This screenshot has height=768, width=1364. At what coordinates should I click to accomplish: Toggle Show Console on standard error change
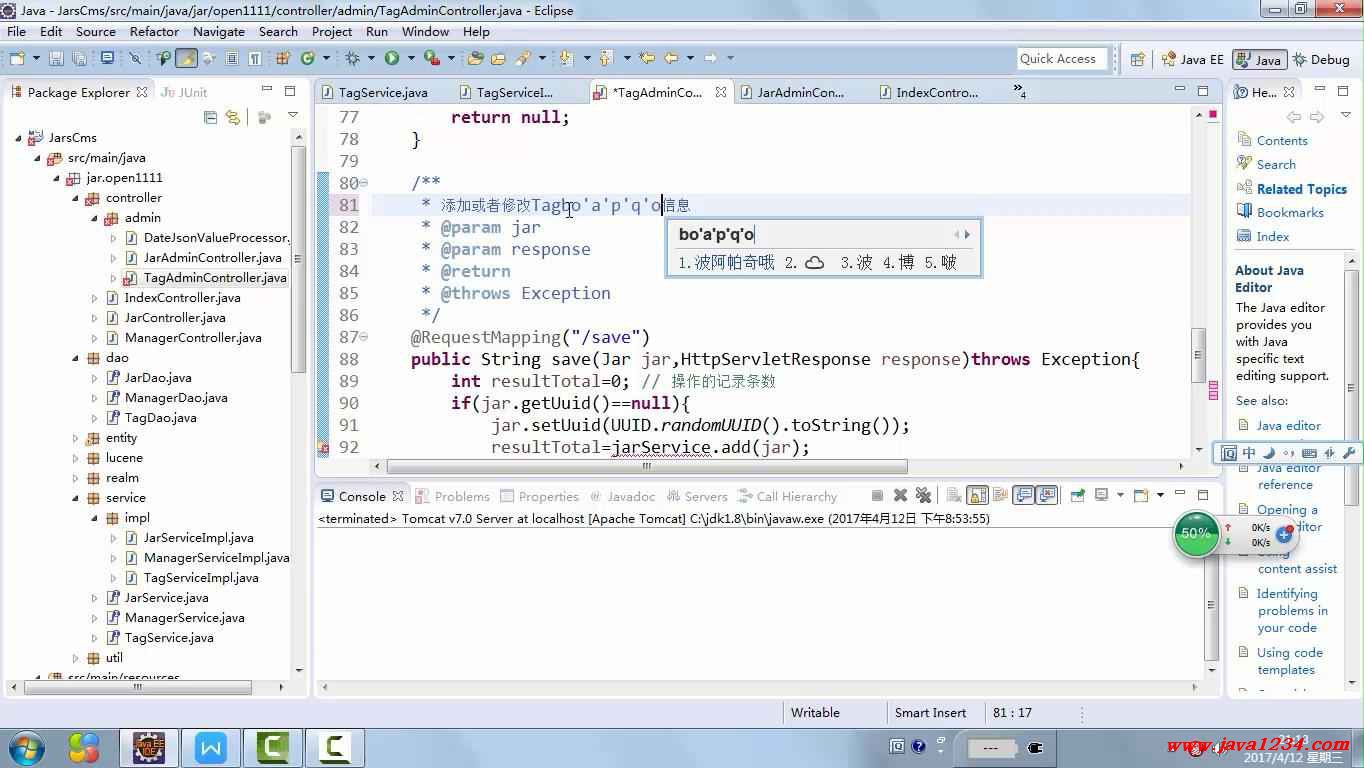1047,495
